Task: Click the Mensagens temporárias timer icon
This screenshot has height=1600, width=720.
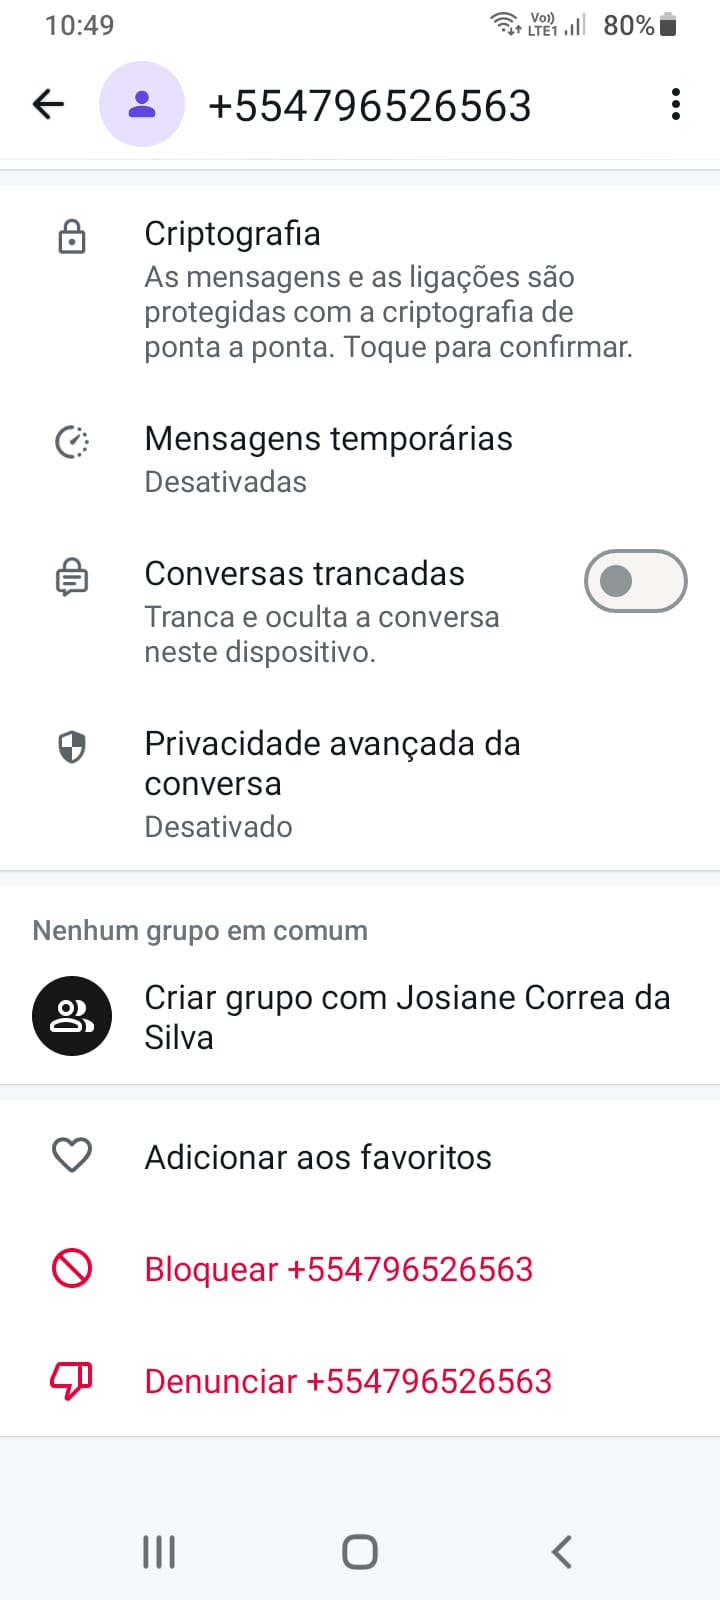Action: coord(72,442)
